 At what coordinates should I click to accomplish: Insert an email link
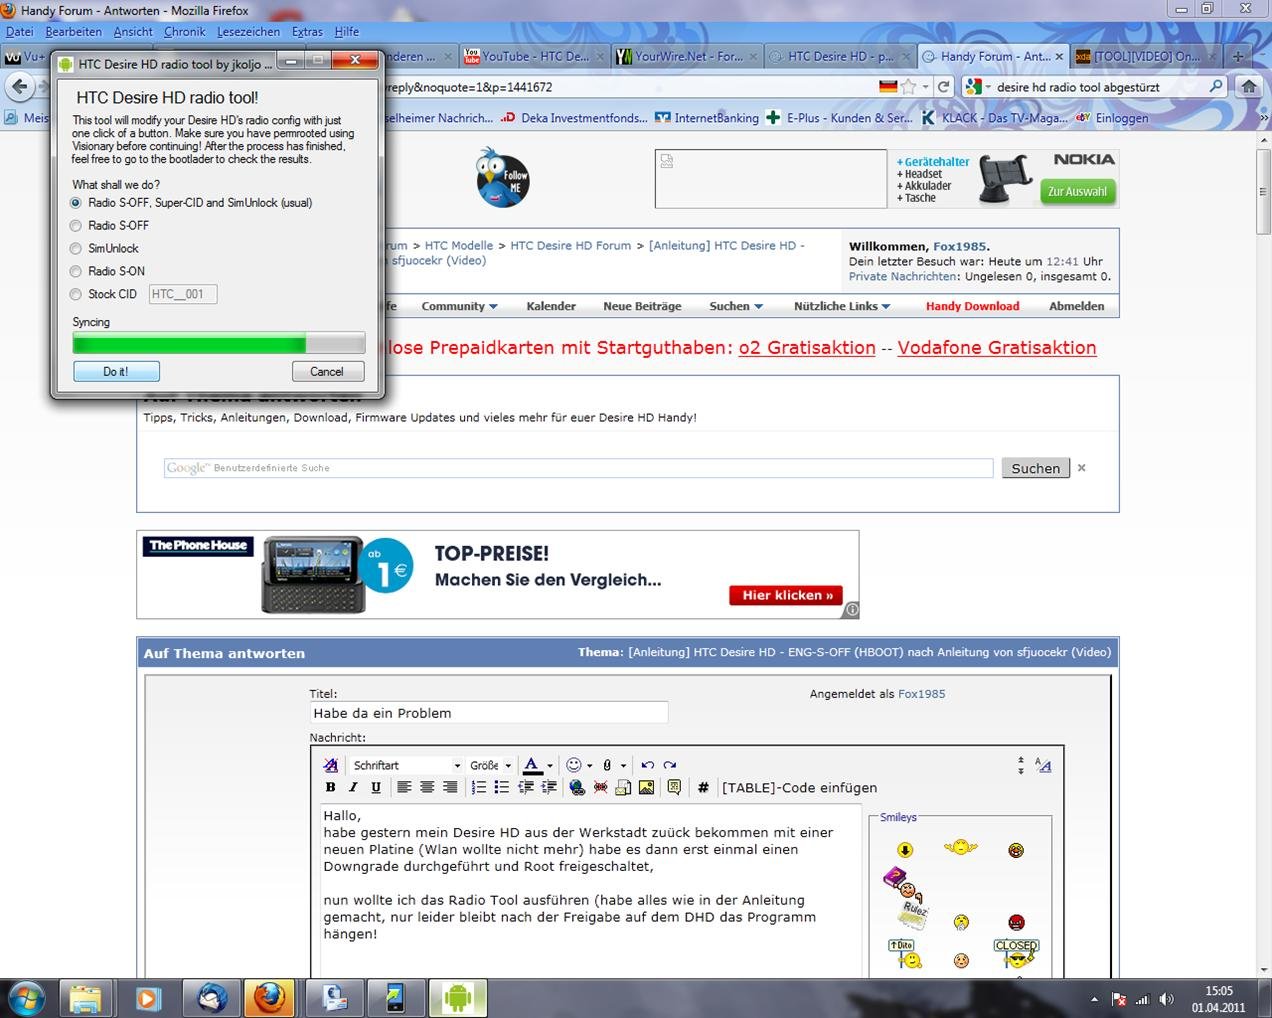623,788
